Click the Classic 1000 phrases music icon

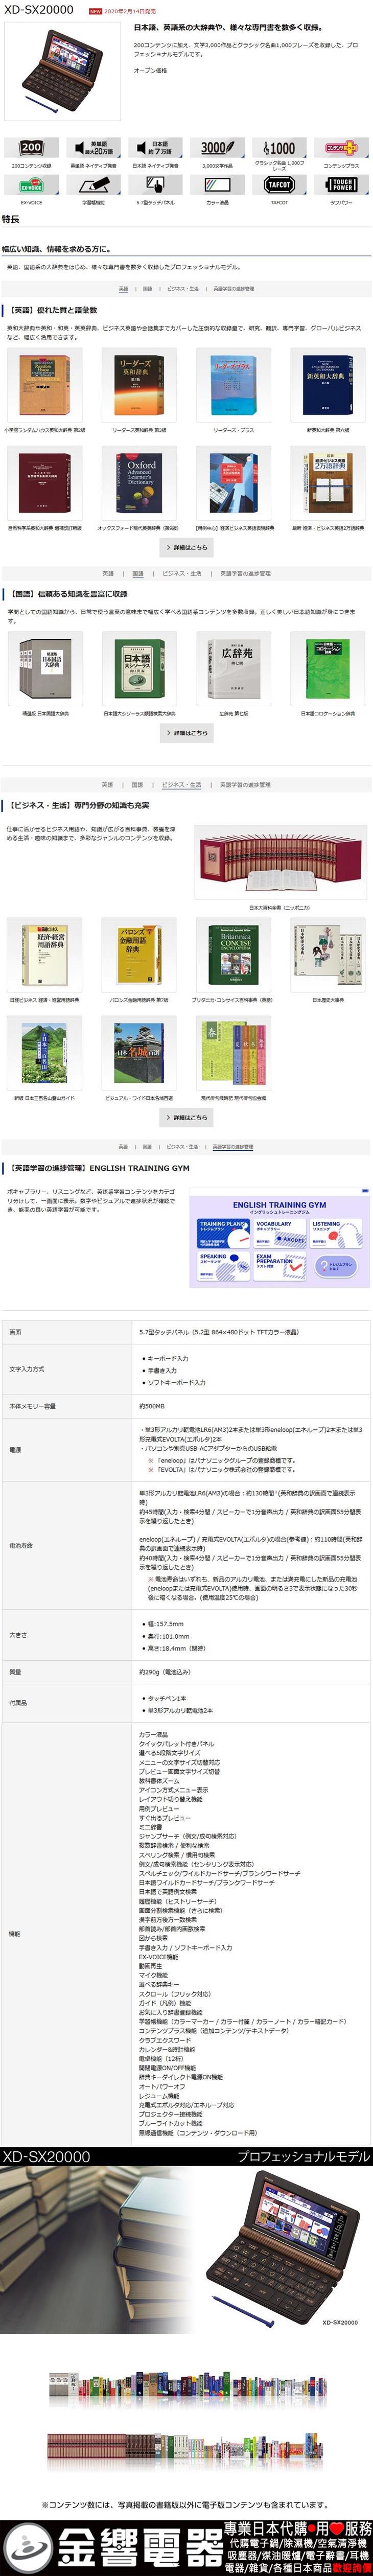coord(279,147)
